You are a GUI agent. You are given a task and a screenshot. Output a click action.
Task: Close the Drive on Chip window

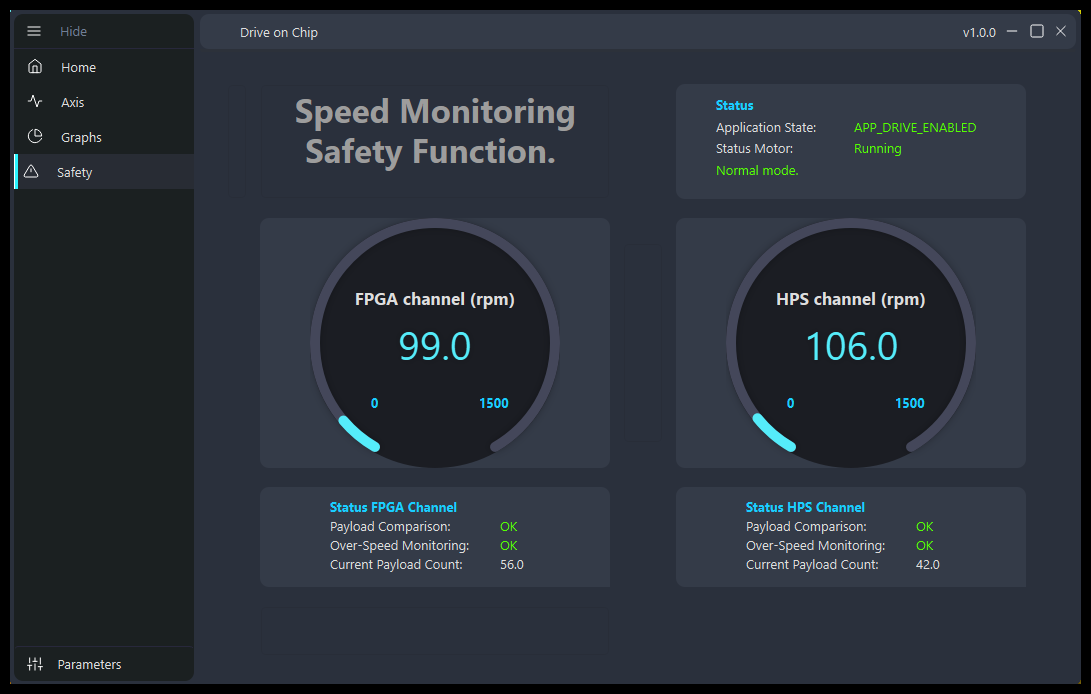(1061, 31)
